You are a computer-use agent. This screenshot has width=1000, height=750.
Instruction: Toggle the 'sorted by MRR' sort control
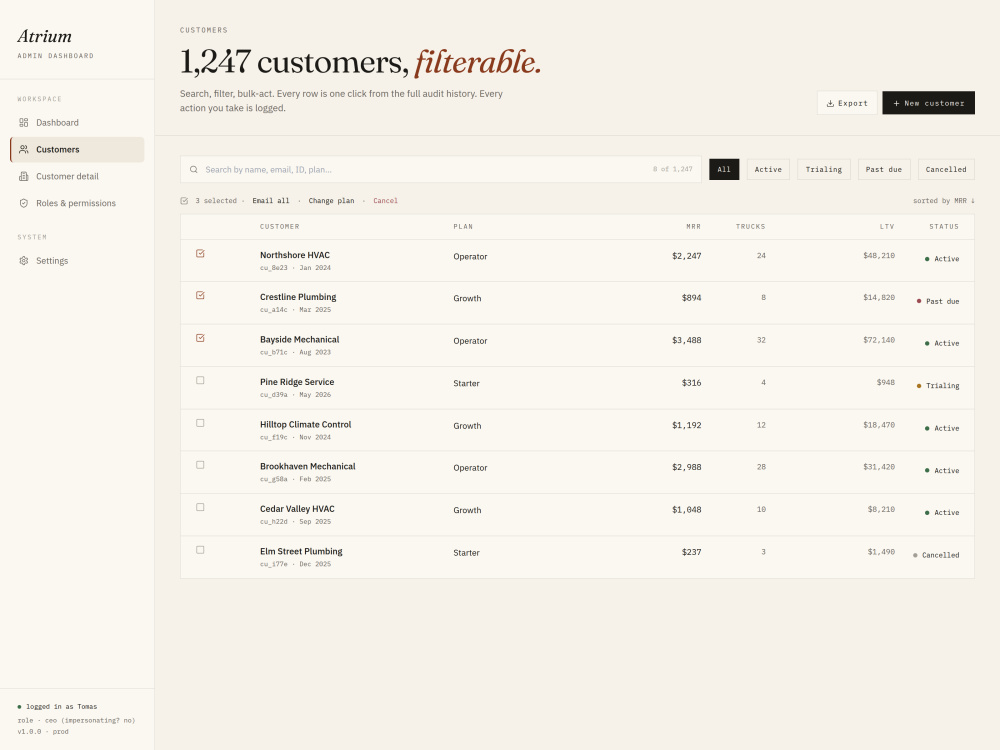943,201
